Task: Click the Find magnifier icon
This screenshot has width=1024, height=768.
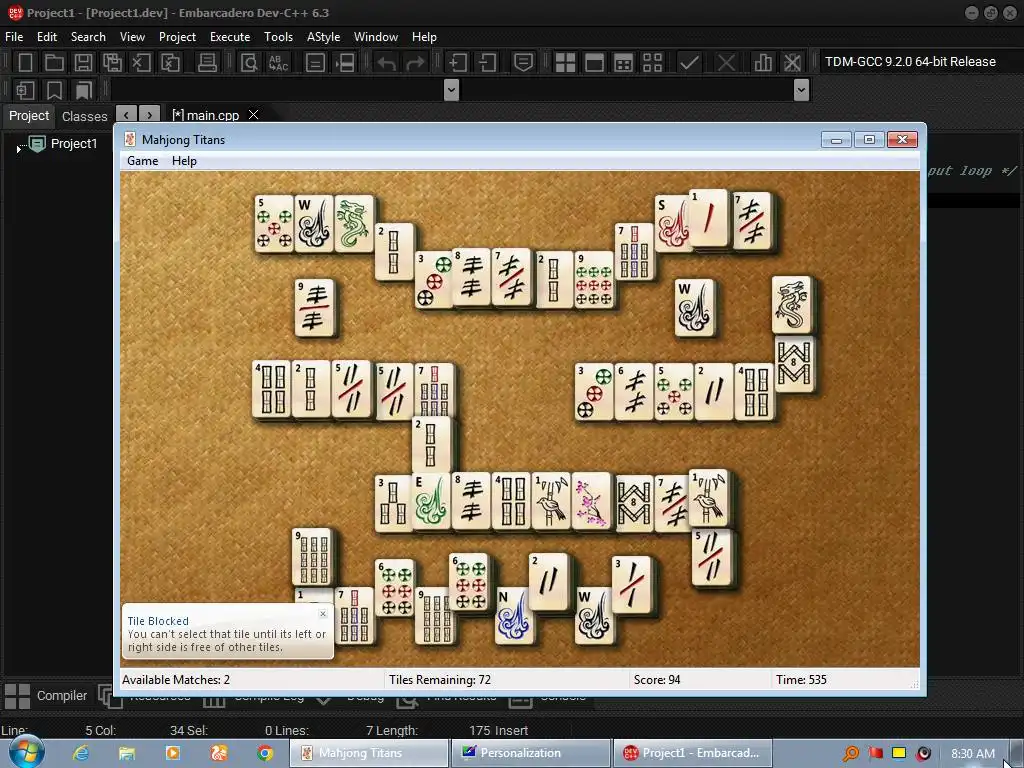Action: click(249, 63)
